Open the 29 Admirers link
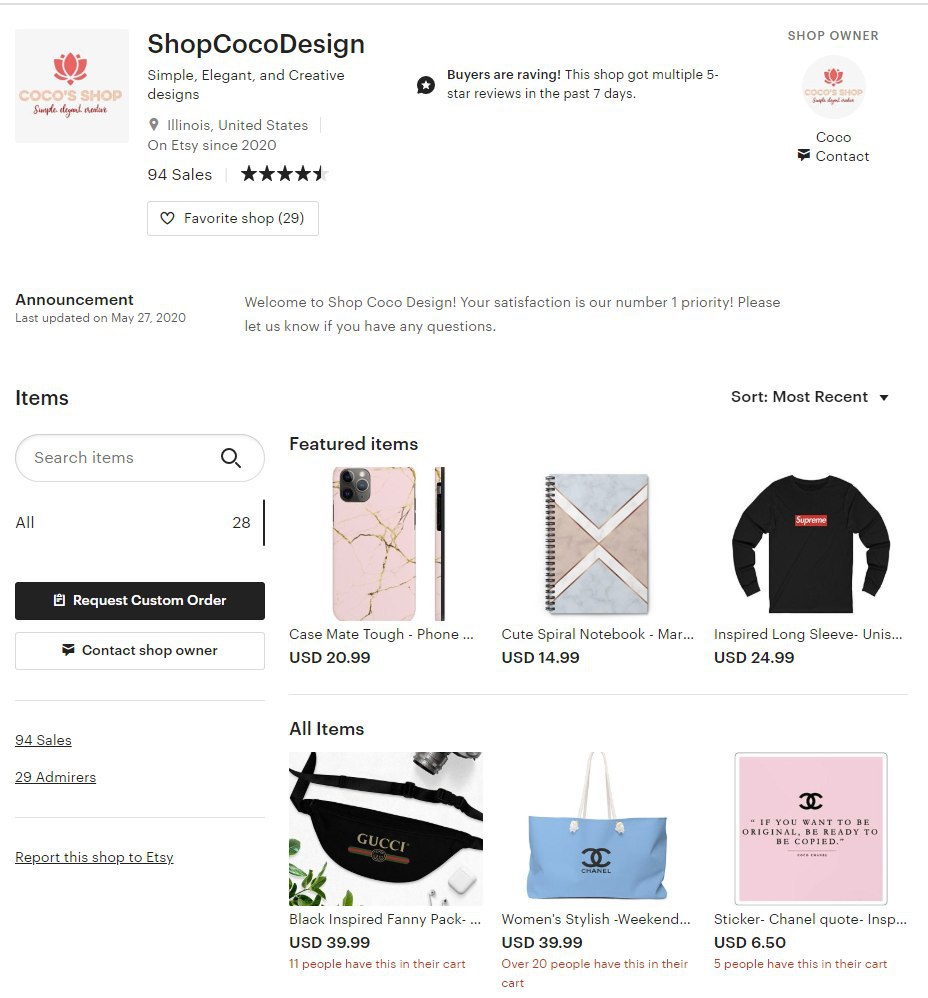Viewport: 928px width, 998px height. (x=55, y=777)
